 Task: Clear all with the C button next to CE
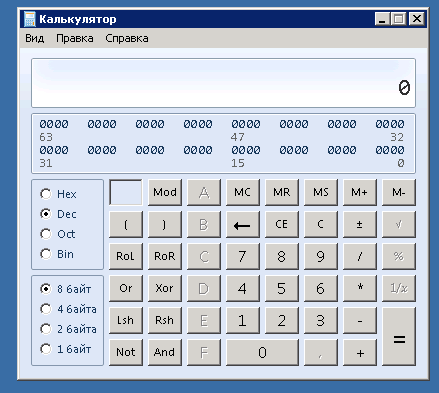coord(321,224)
